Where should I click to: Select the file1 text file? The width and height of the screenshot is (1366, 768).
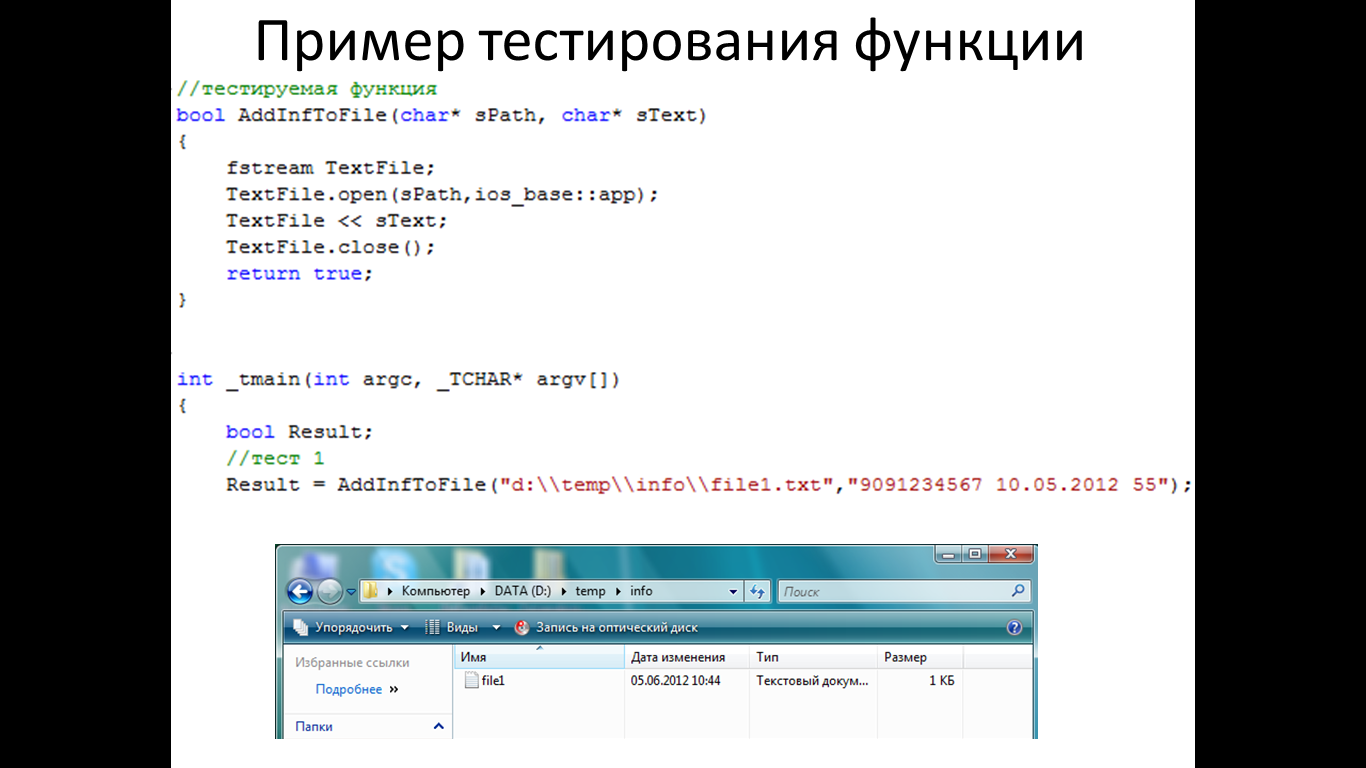click(x=485, y=680)
